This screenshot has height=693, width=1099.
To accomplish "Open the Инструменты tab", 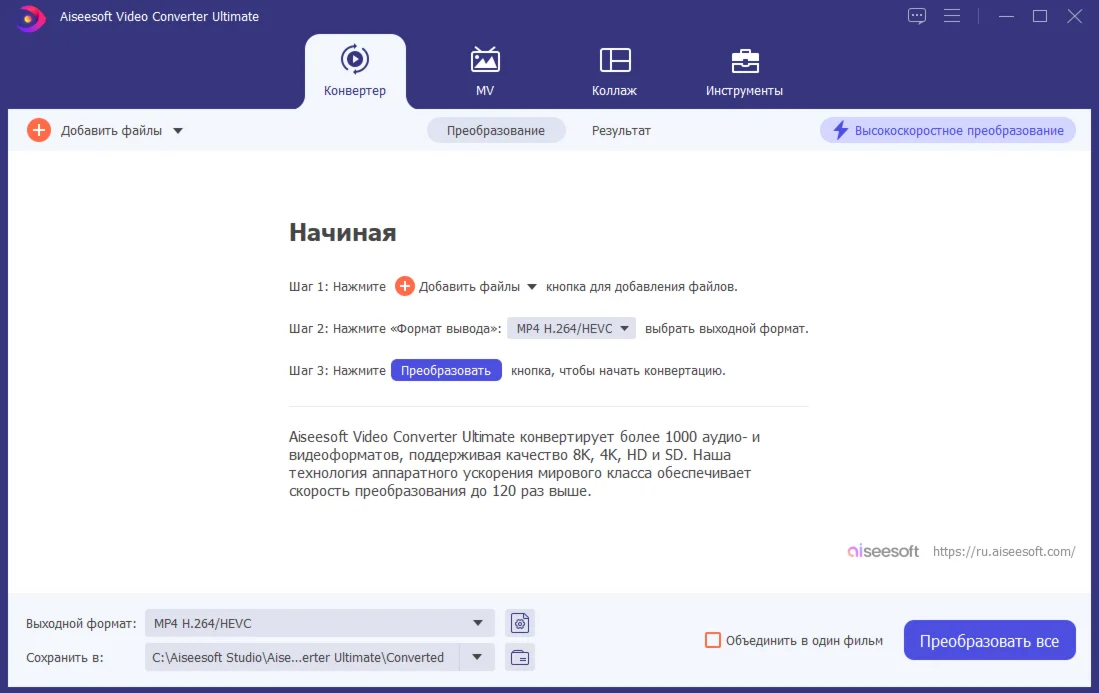I will (x=744, y=72).
